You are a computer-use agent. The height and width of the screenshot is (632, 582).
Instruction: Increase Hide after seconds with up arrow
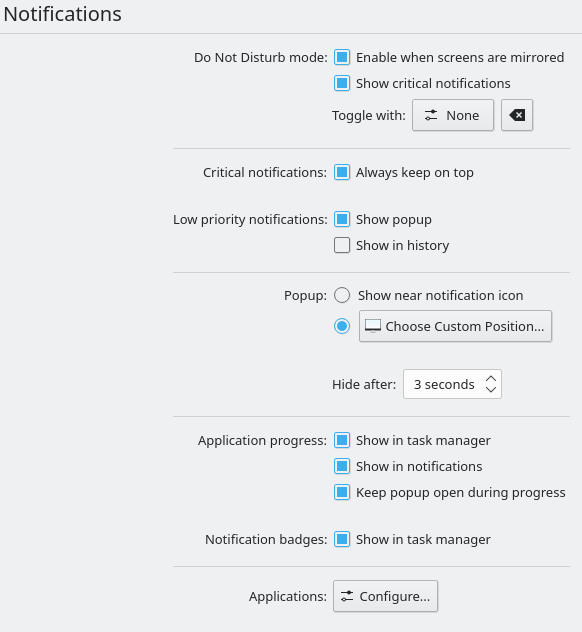491,379
